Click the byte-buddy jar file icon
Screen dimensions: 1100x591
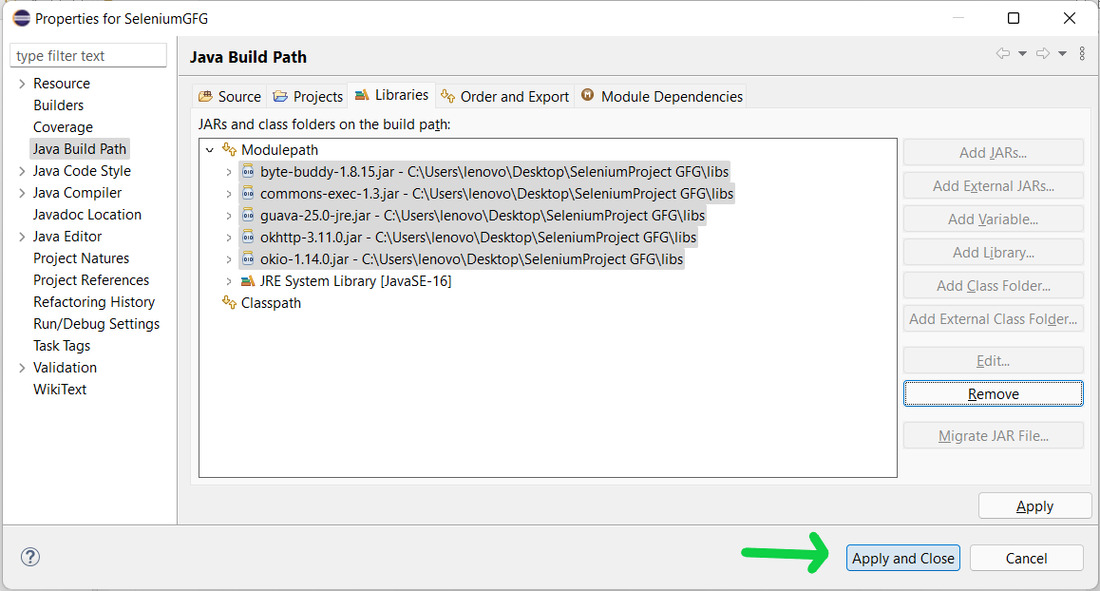click(x=249, y=172)
